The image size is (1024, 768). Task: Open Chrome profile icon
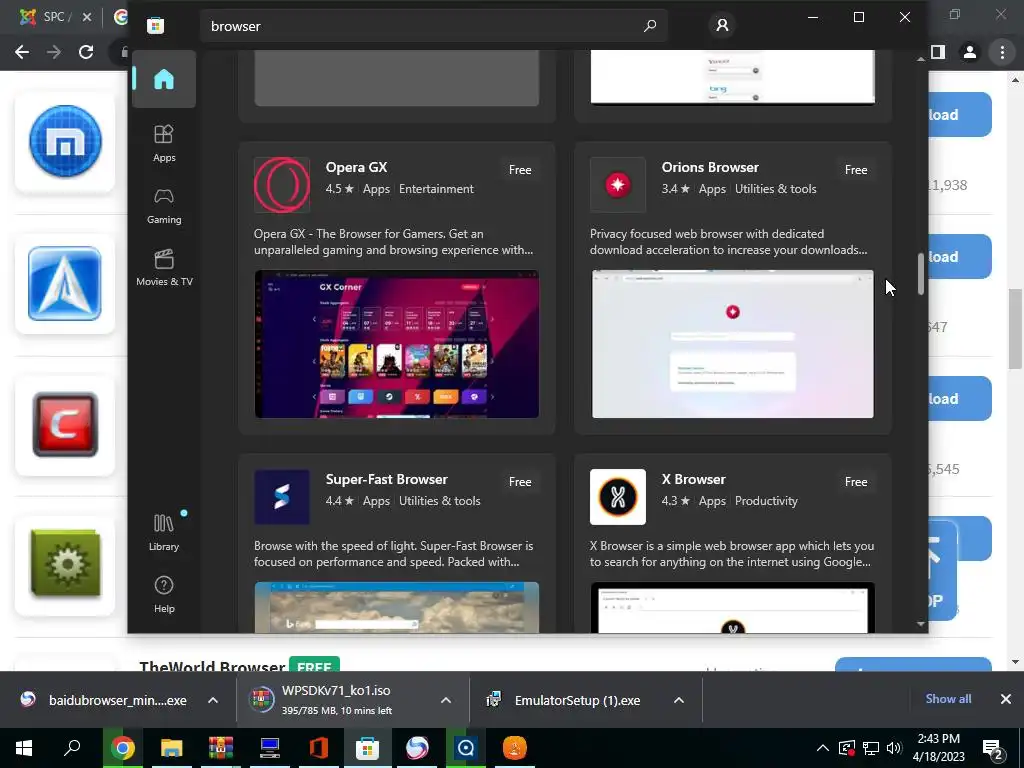tap(970, 52)
